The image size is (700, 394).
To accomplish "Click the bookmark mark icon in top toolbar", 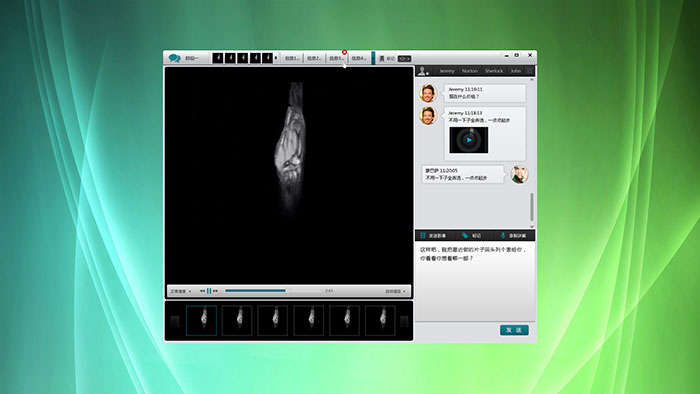I will pyautogui.click(x=382, y=58).
